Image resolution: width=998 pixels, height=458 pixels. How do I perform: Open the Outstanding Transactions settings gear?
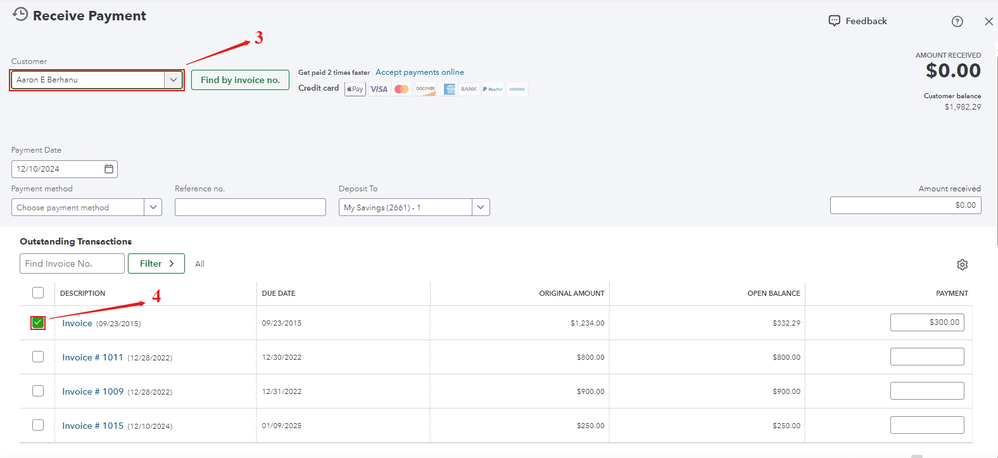coord(962,265)
